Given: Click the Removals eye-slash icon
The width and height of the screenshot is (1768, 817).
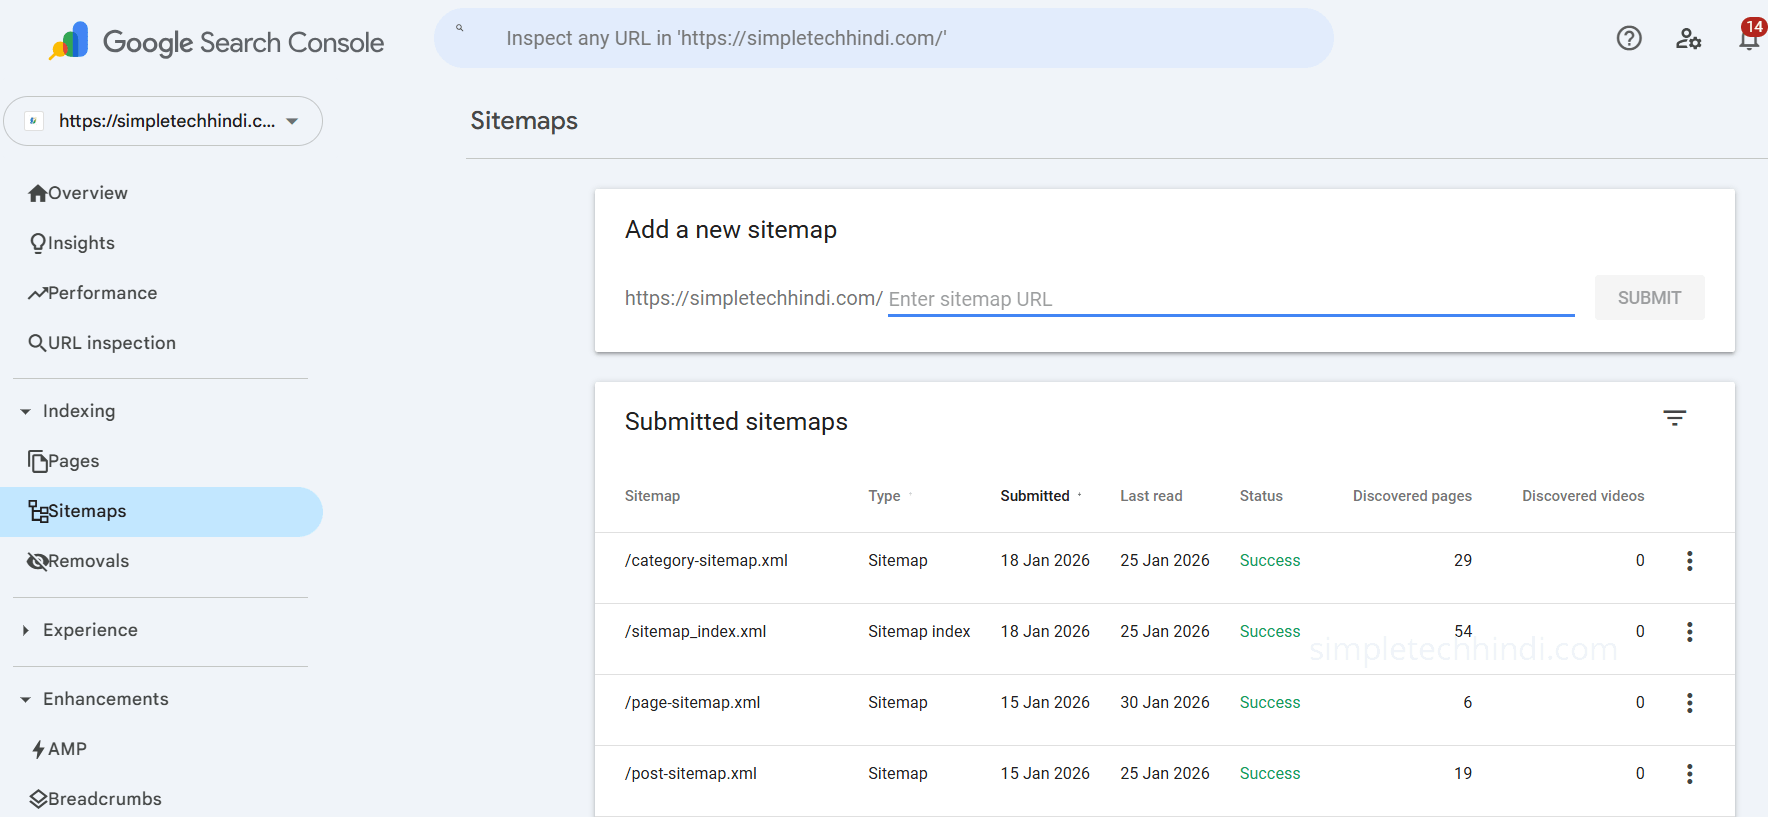Looking at the screenshot, I should [38, 561].
